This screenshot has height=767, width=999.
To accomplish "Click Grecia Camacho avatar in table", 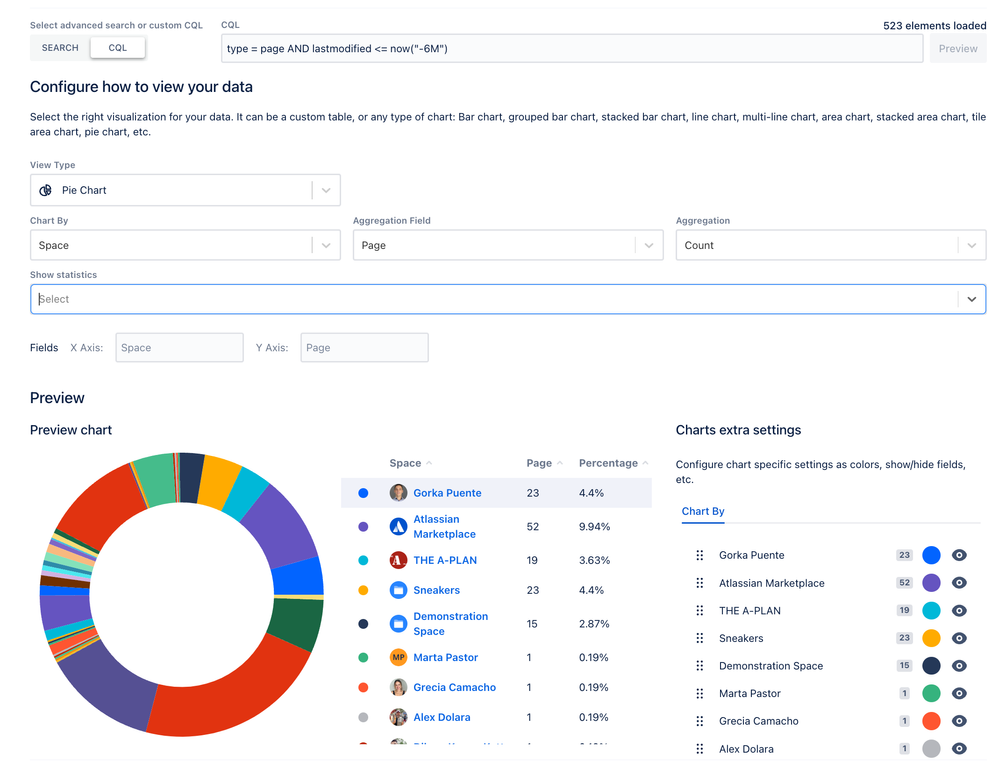I will coord(398,687).
